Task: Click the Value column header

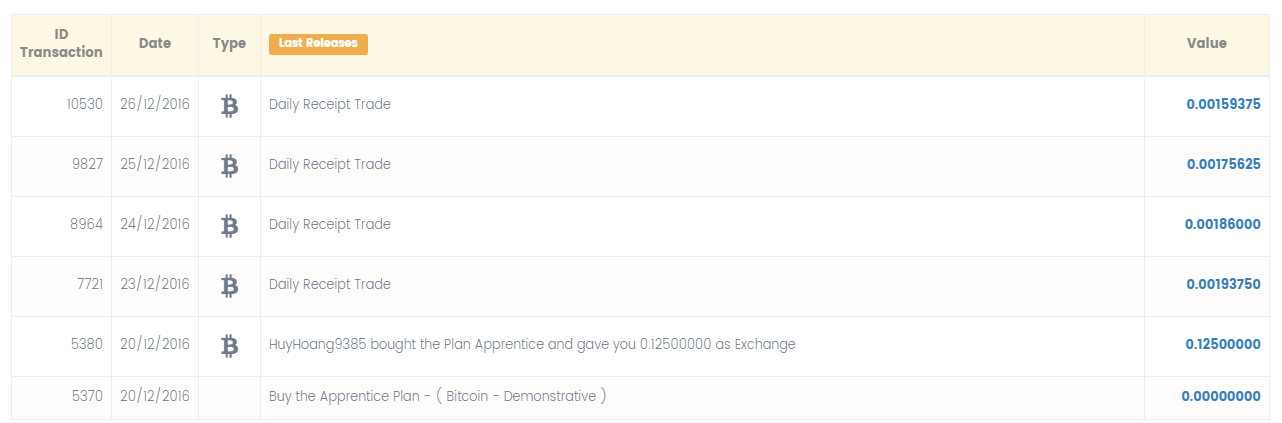Action: (1206, 44)
